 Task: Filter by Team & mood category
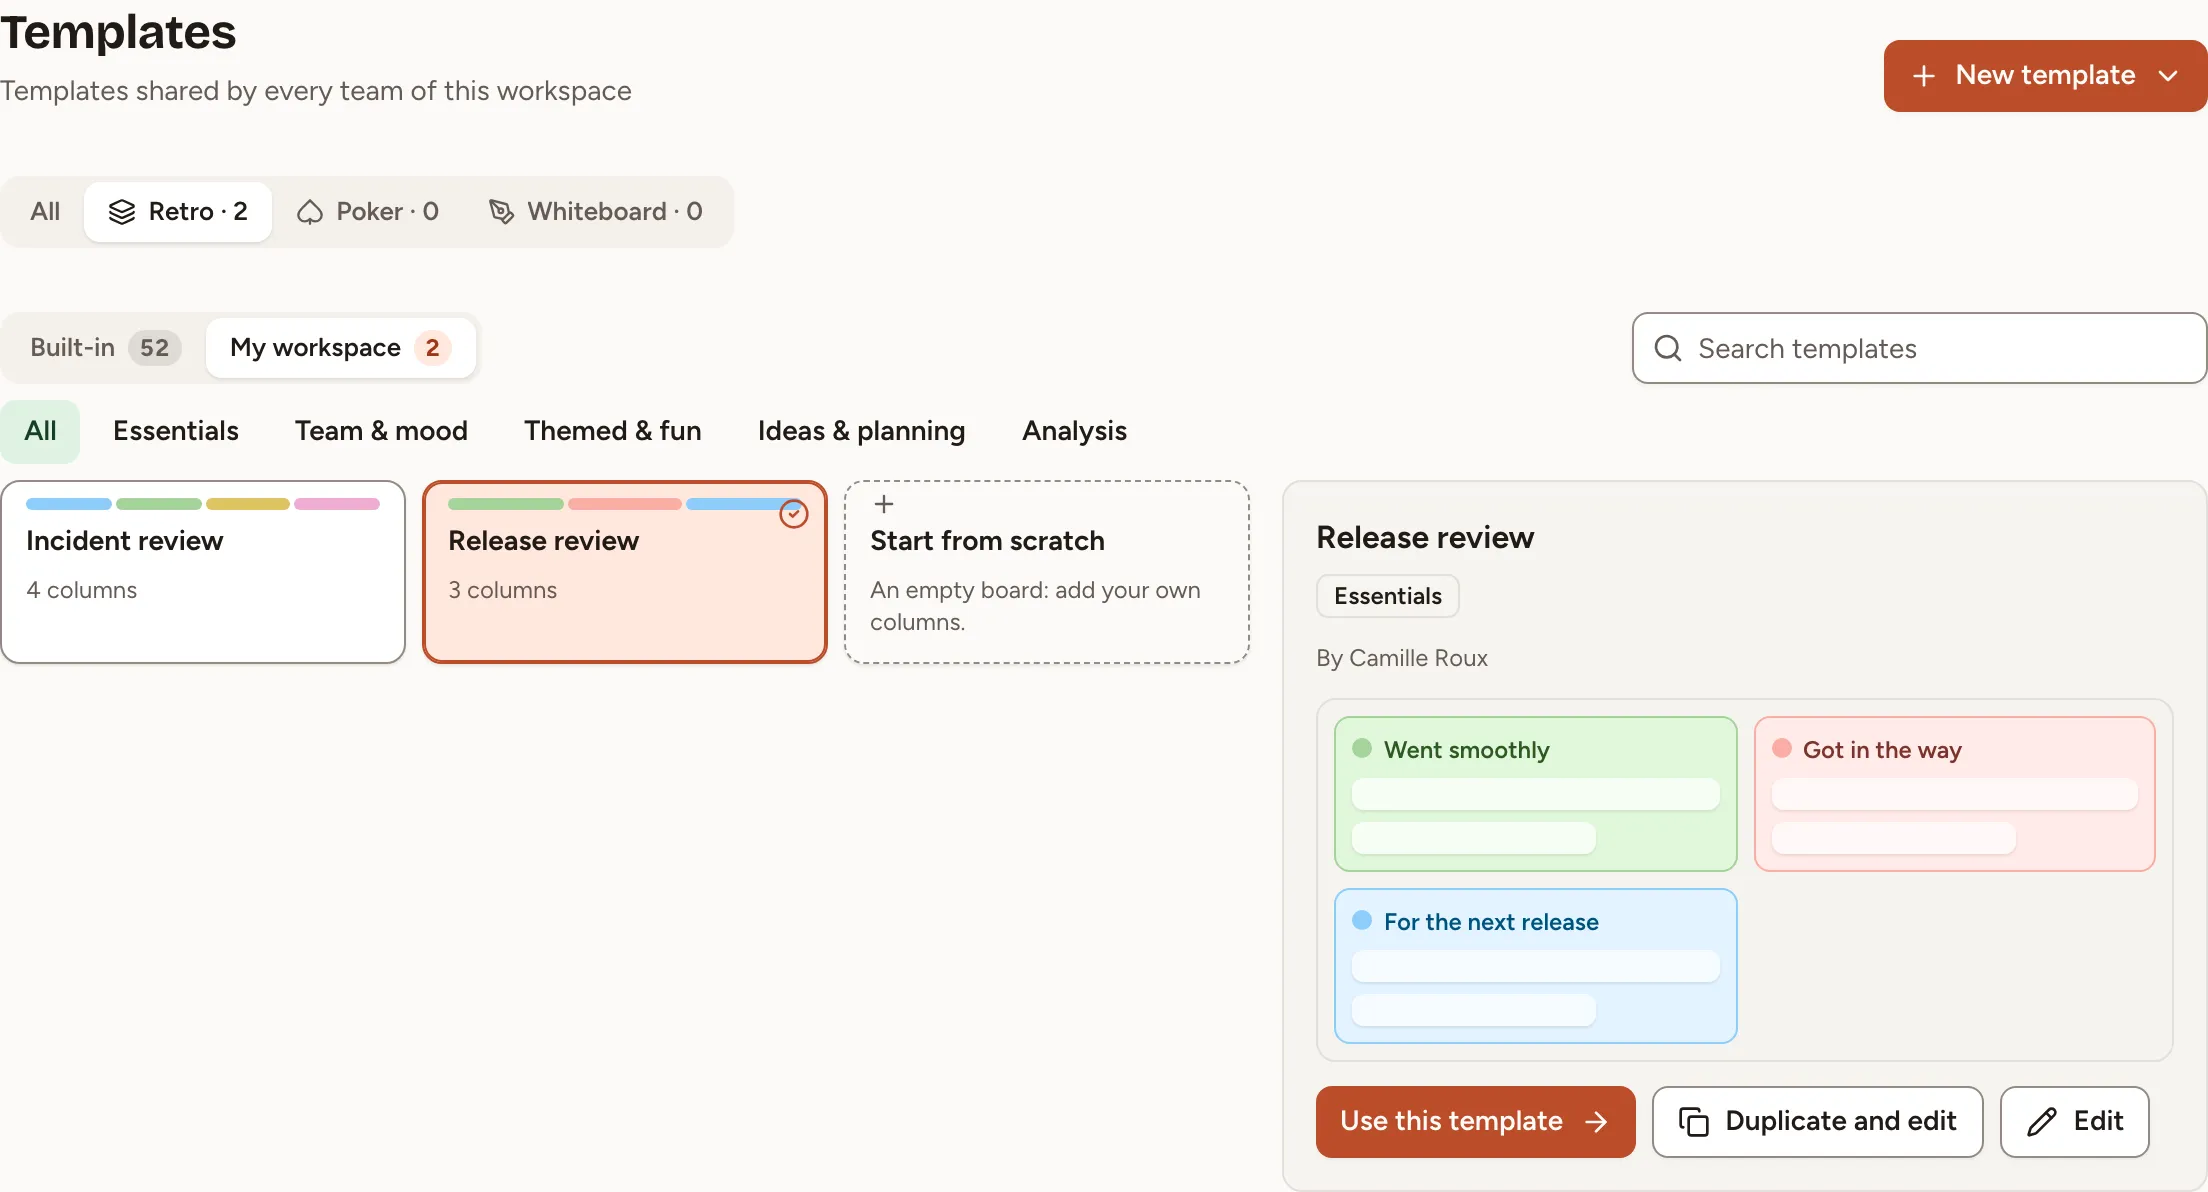point(381,431)
